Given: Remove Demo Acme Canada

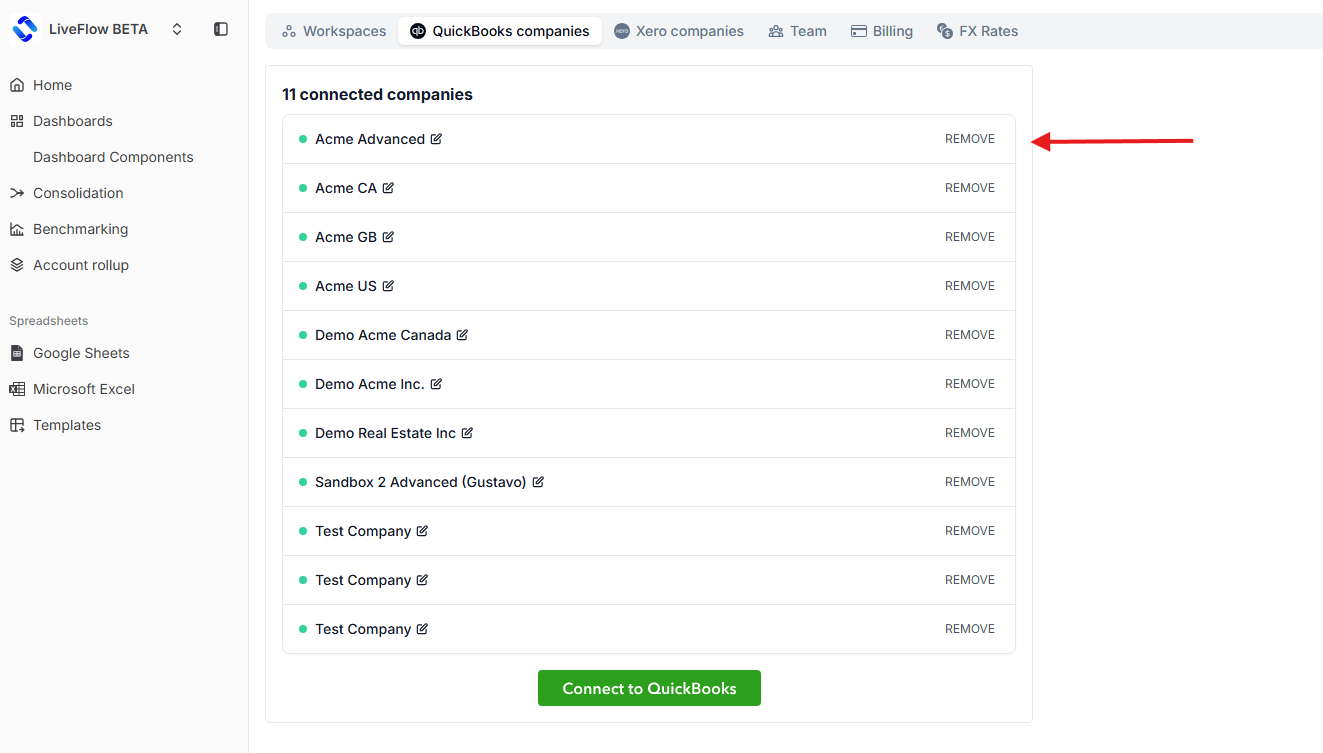Looking at the screenshot, I should coord(970,335).
